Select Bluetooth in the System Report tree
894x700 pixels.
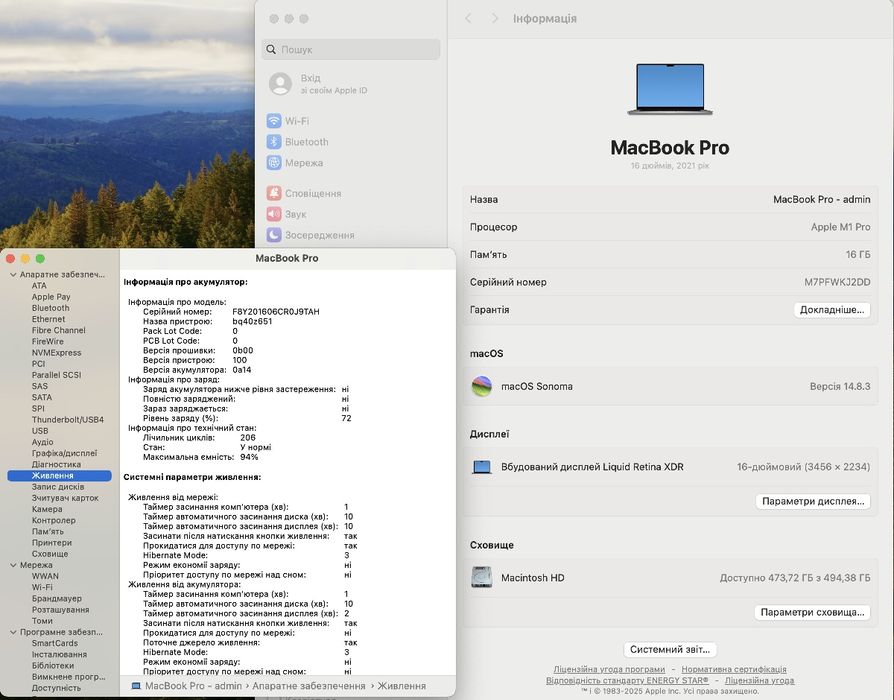50,308
